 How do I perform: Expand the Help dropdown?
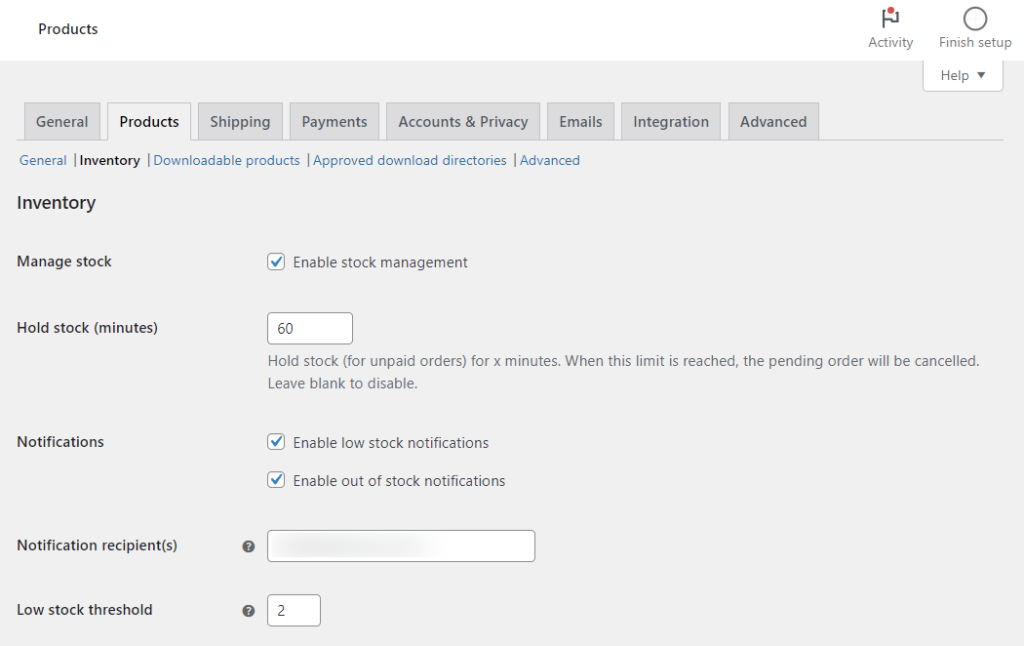[x=961, y=75]
